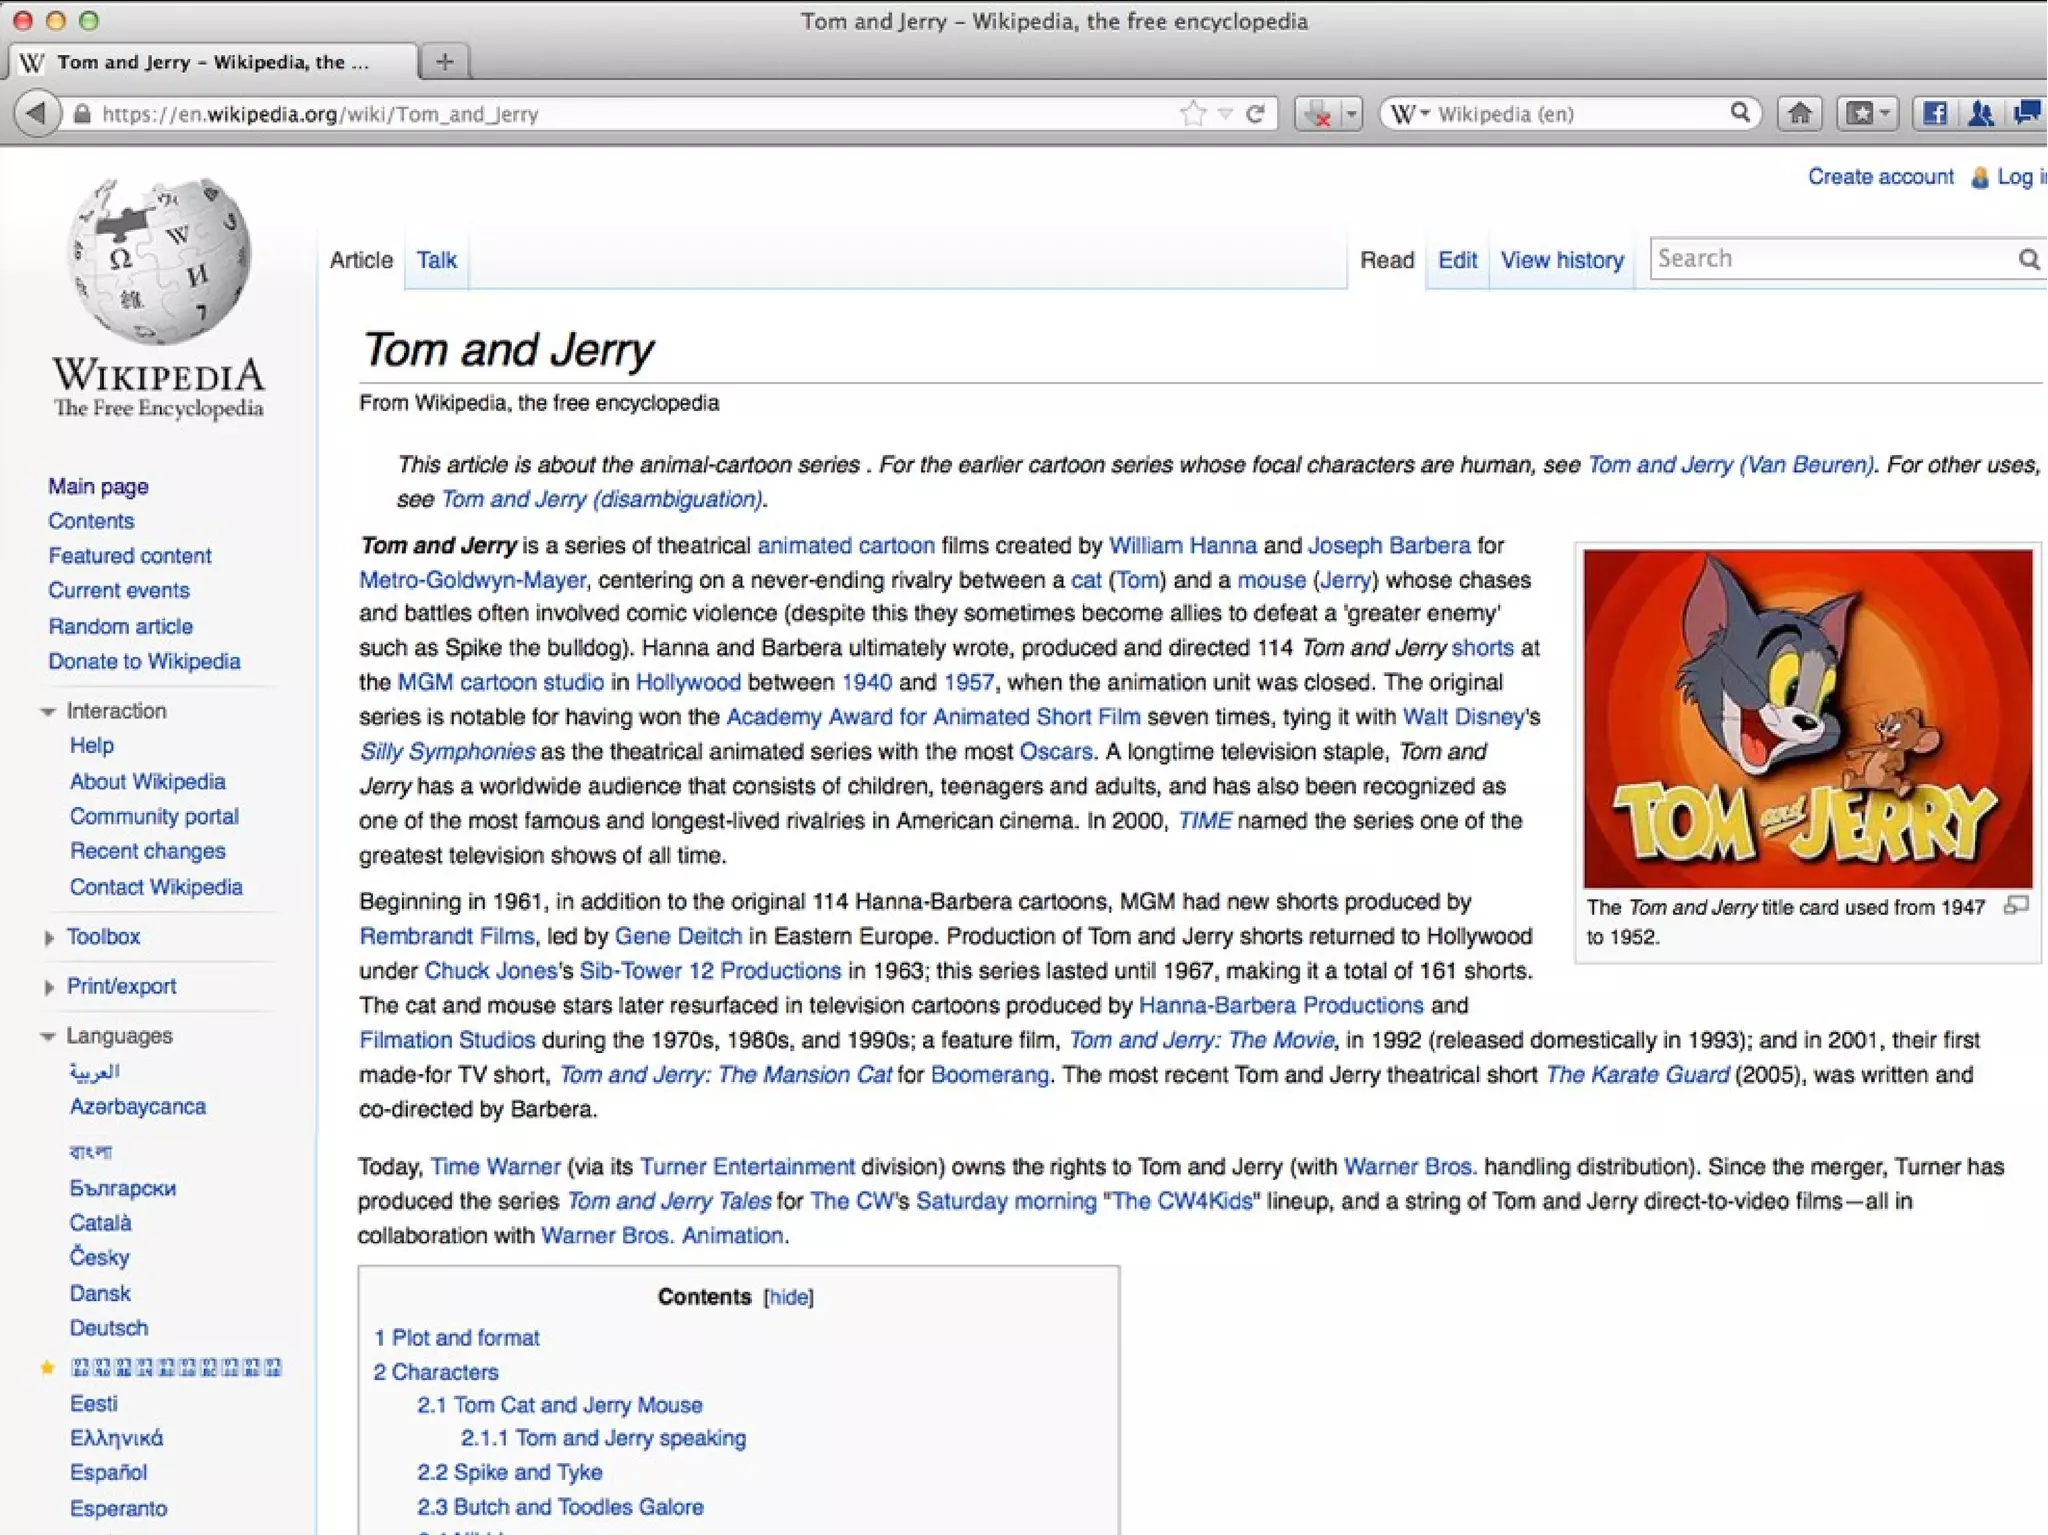The width and height of the screenshot is (2048, 1535).
Task: Switch to Deutsch language version
Action: (108, 1328)
